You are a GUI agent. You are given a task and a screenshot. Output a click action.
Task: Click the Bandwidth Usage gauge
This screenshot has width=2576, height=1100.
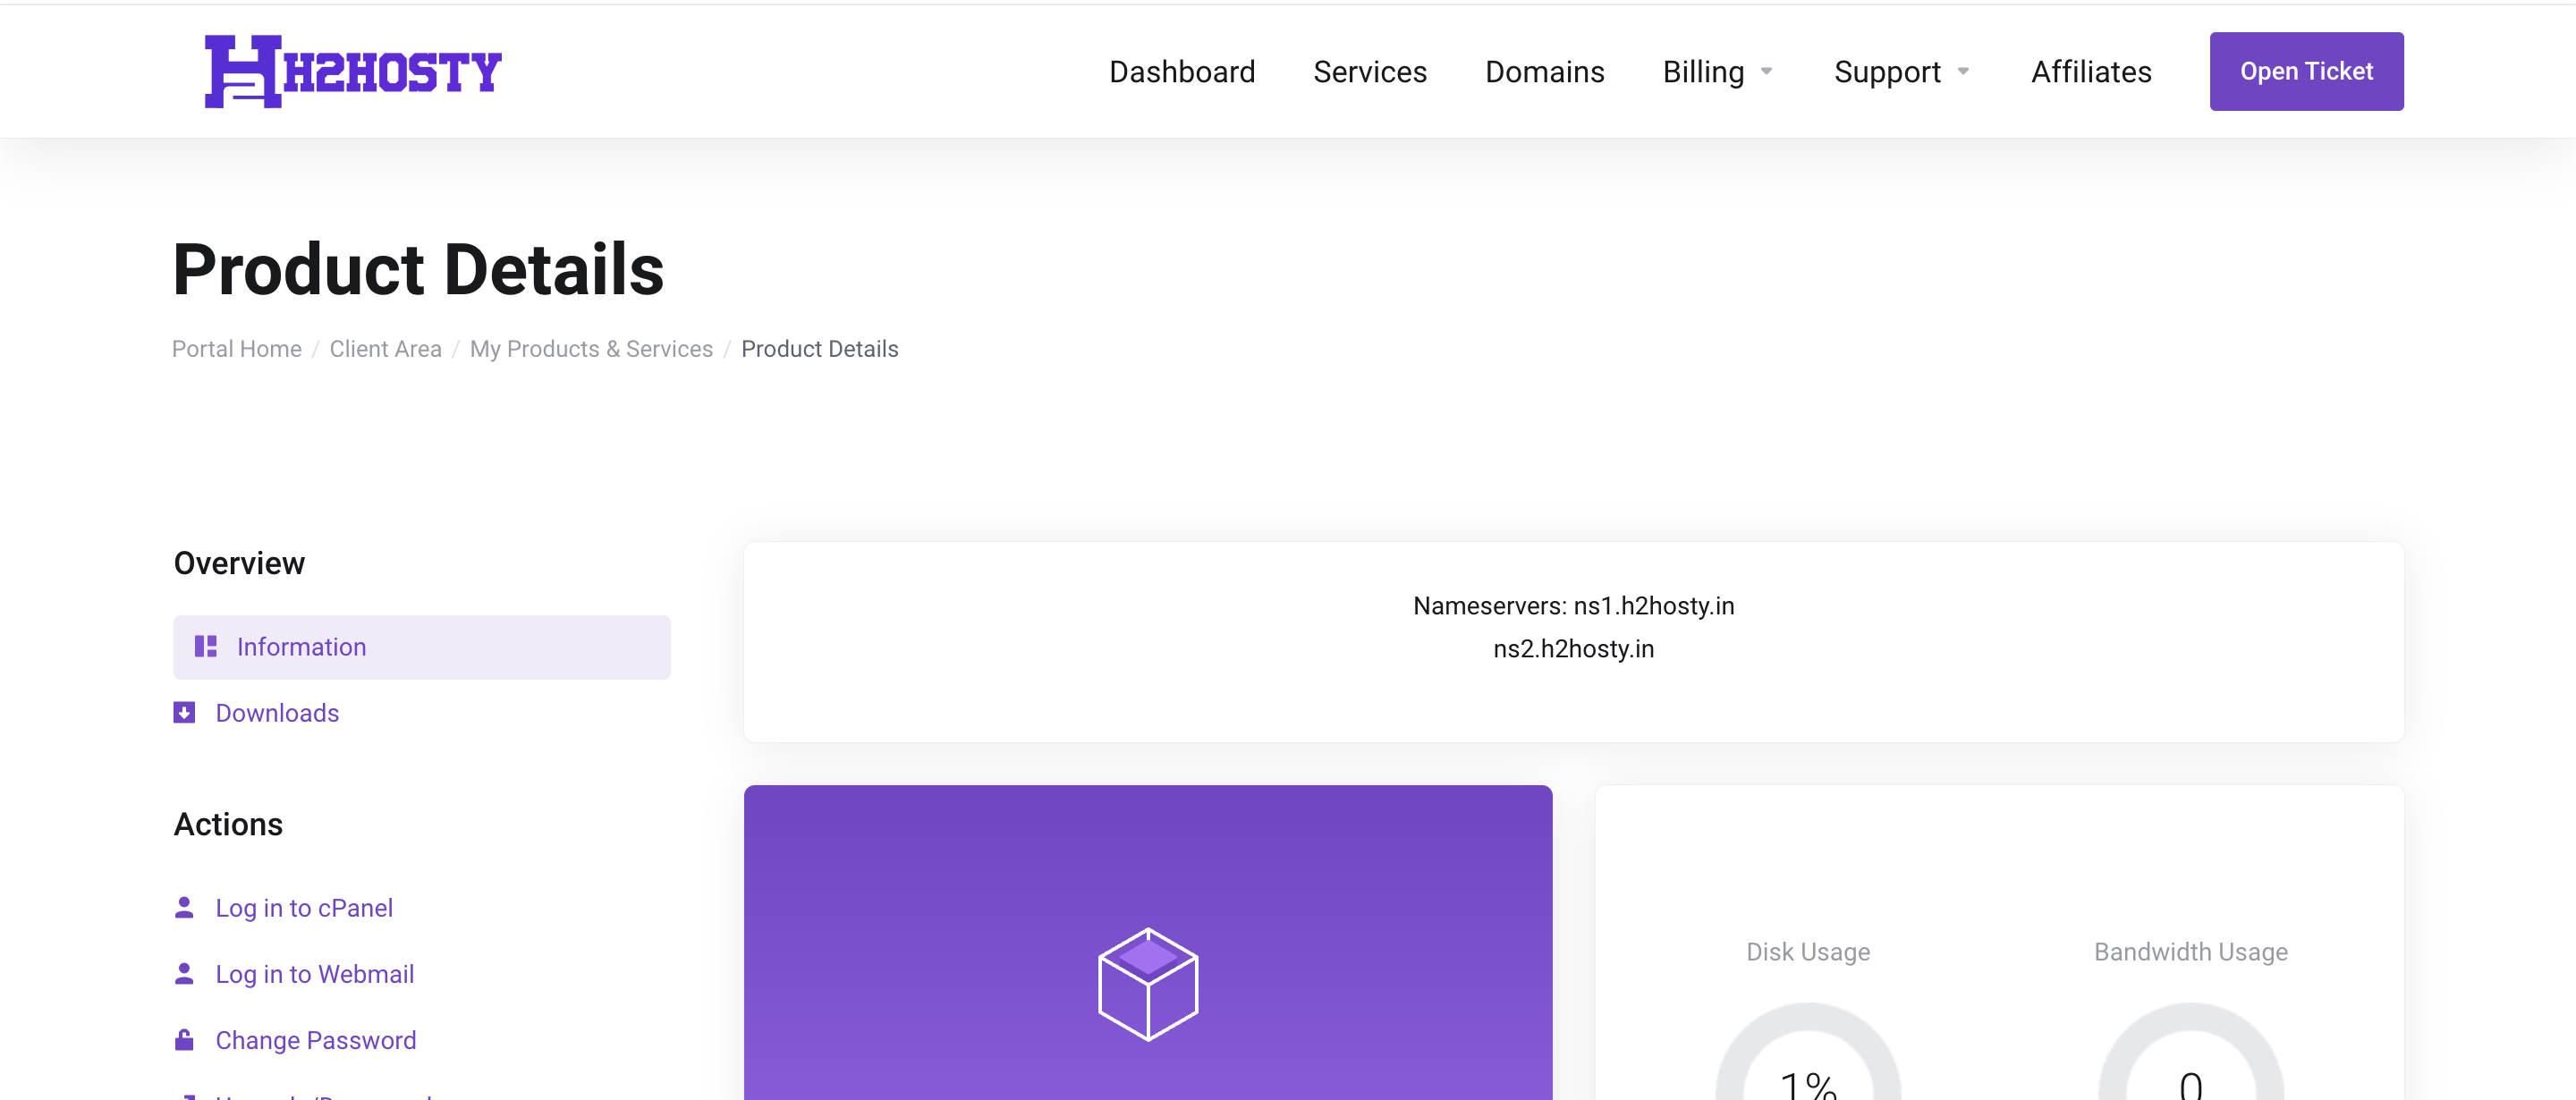click(x=2191, y=1052)
